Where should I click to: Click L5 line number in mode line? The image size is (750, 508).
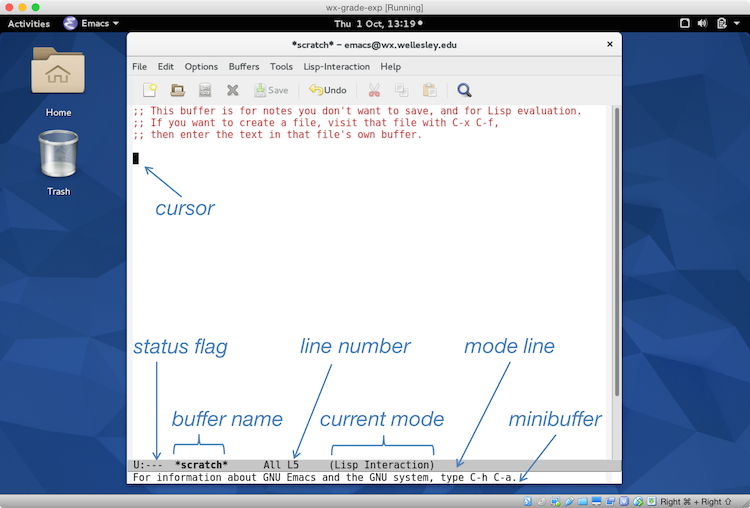293,464
